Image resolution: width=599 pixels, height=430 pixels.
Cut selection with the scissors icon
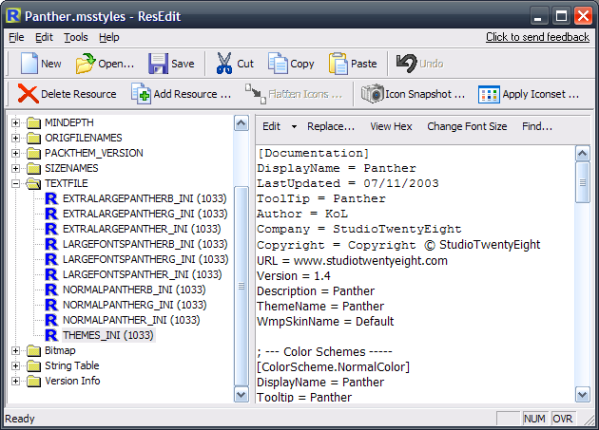point(224,63)
